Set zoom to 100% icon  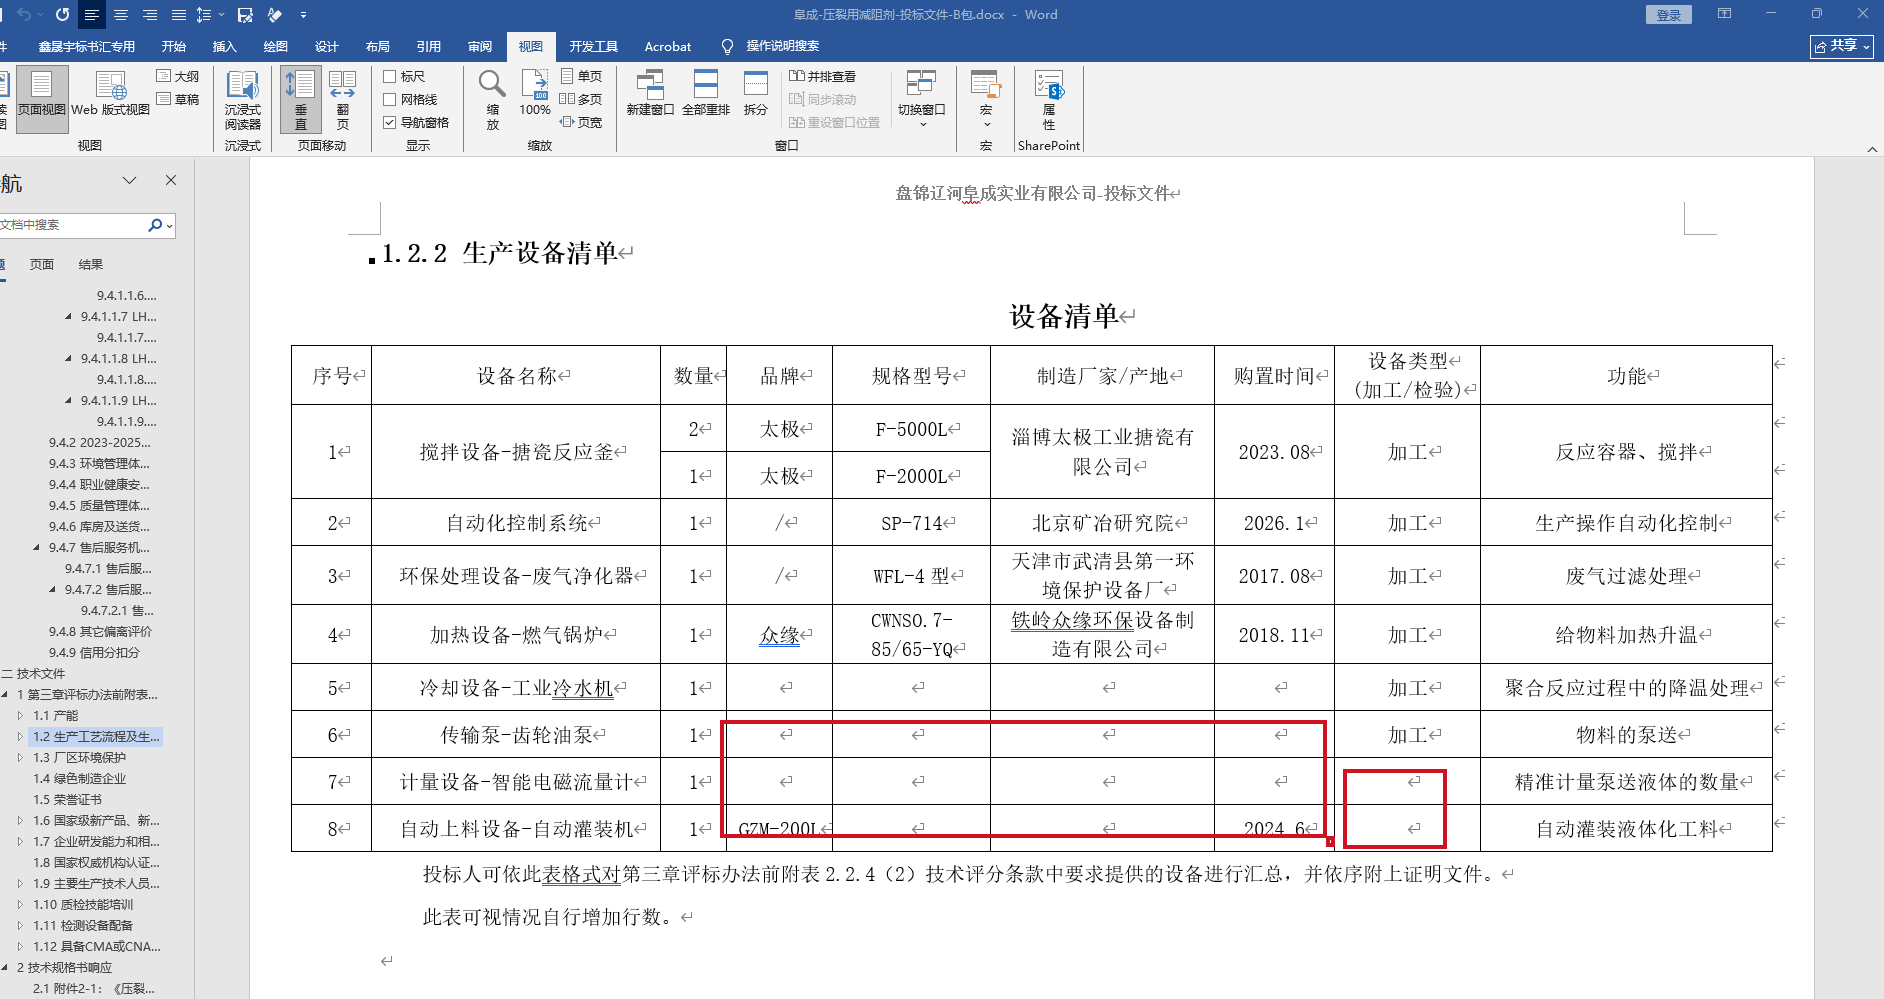click(x=535, y=94)
